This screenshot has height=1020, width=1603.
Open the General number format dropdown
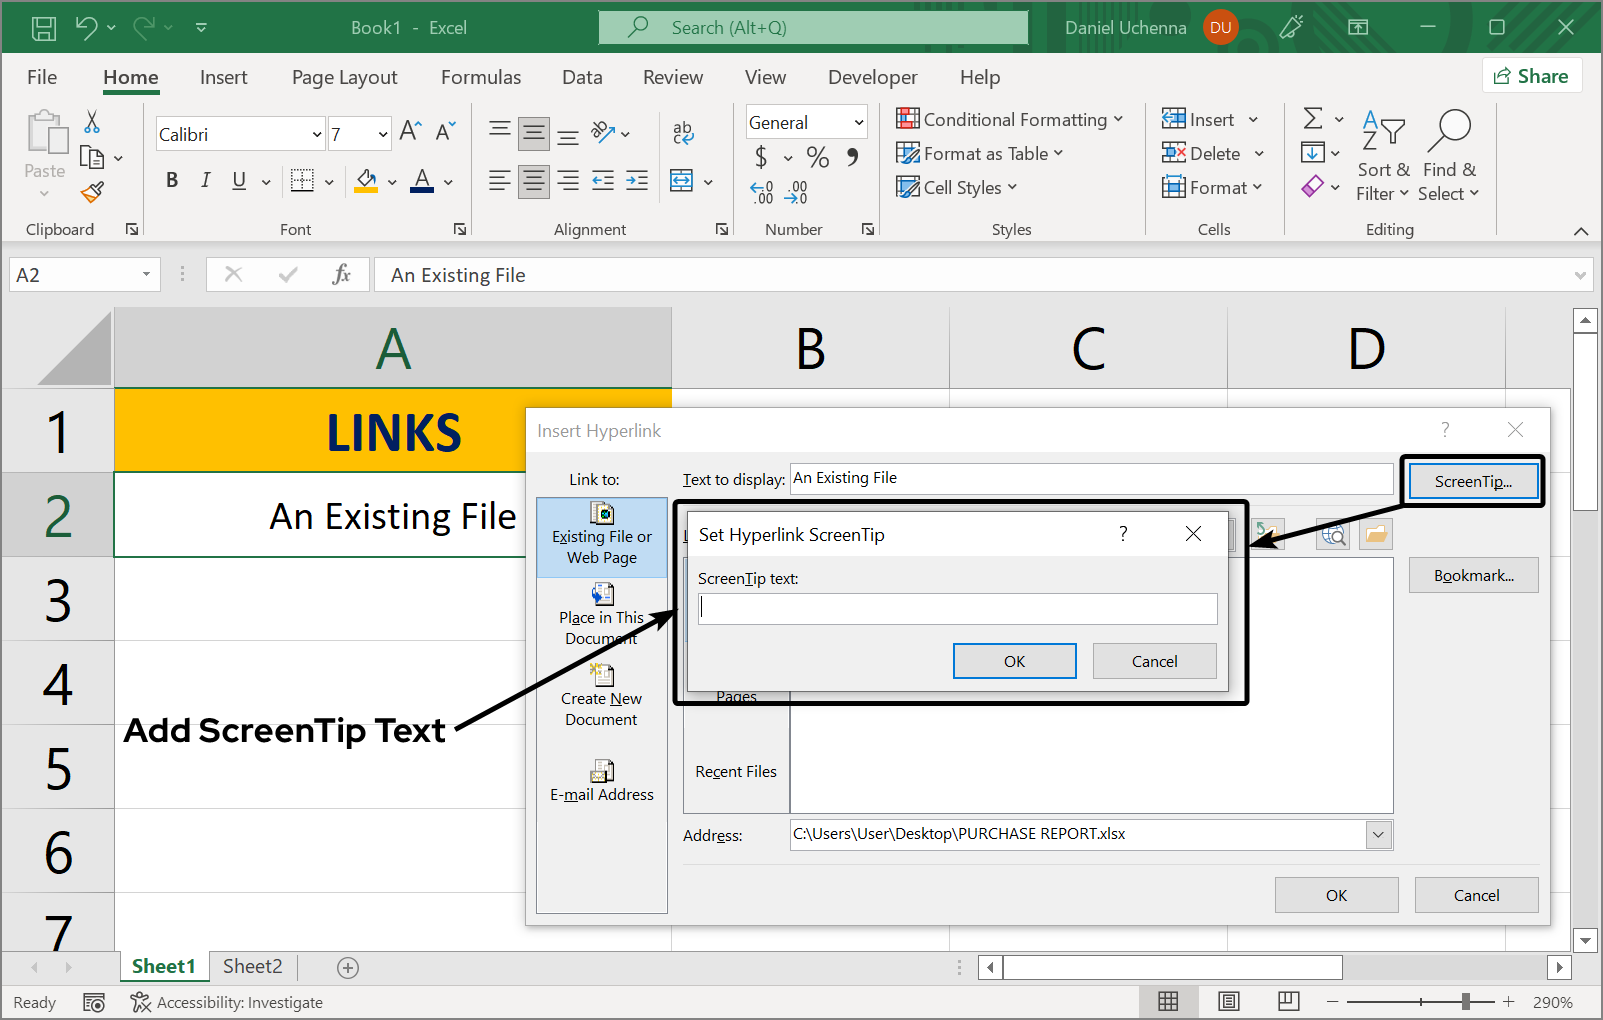pos(858,121)
